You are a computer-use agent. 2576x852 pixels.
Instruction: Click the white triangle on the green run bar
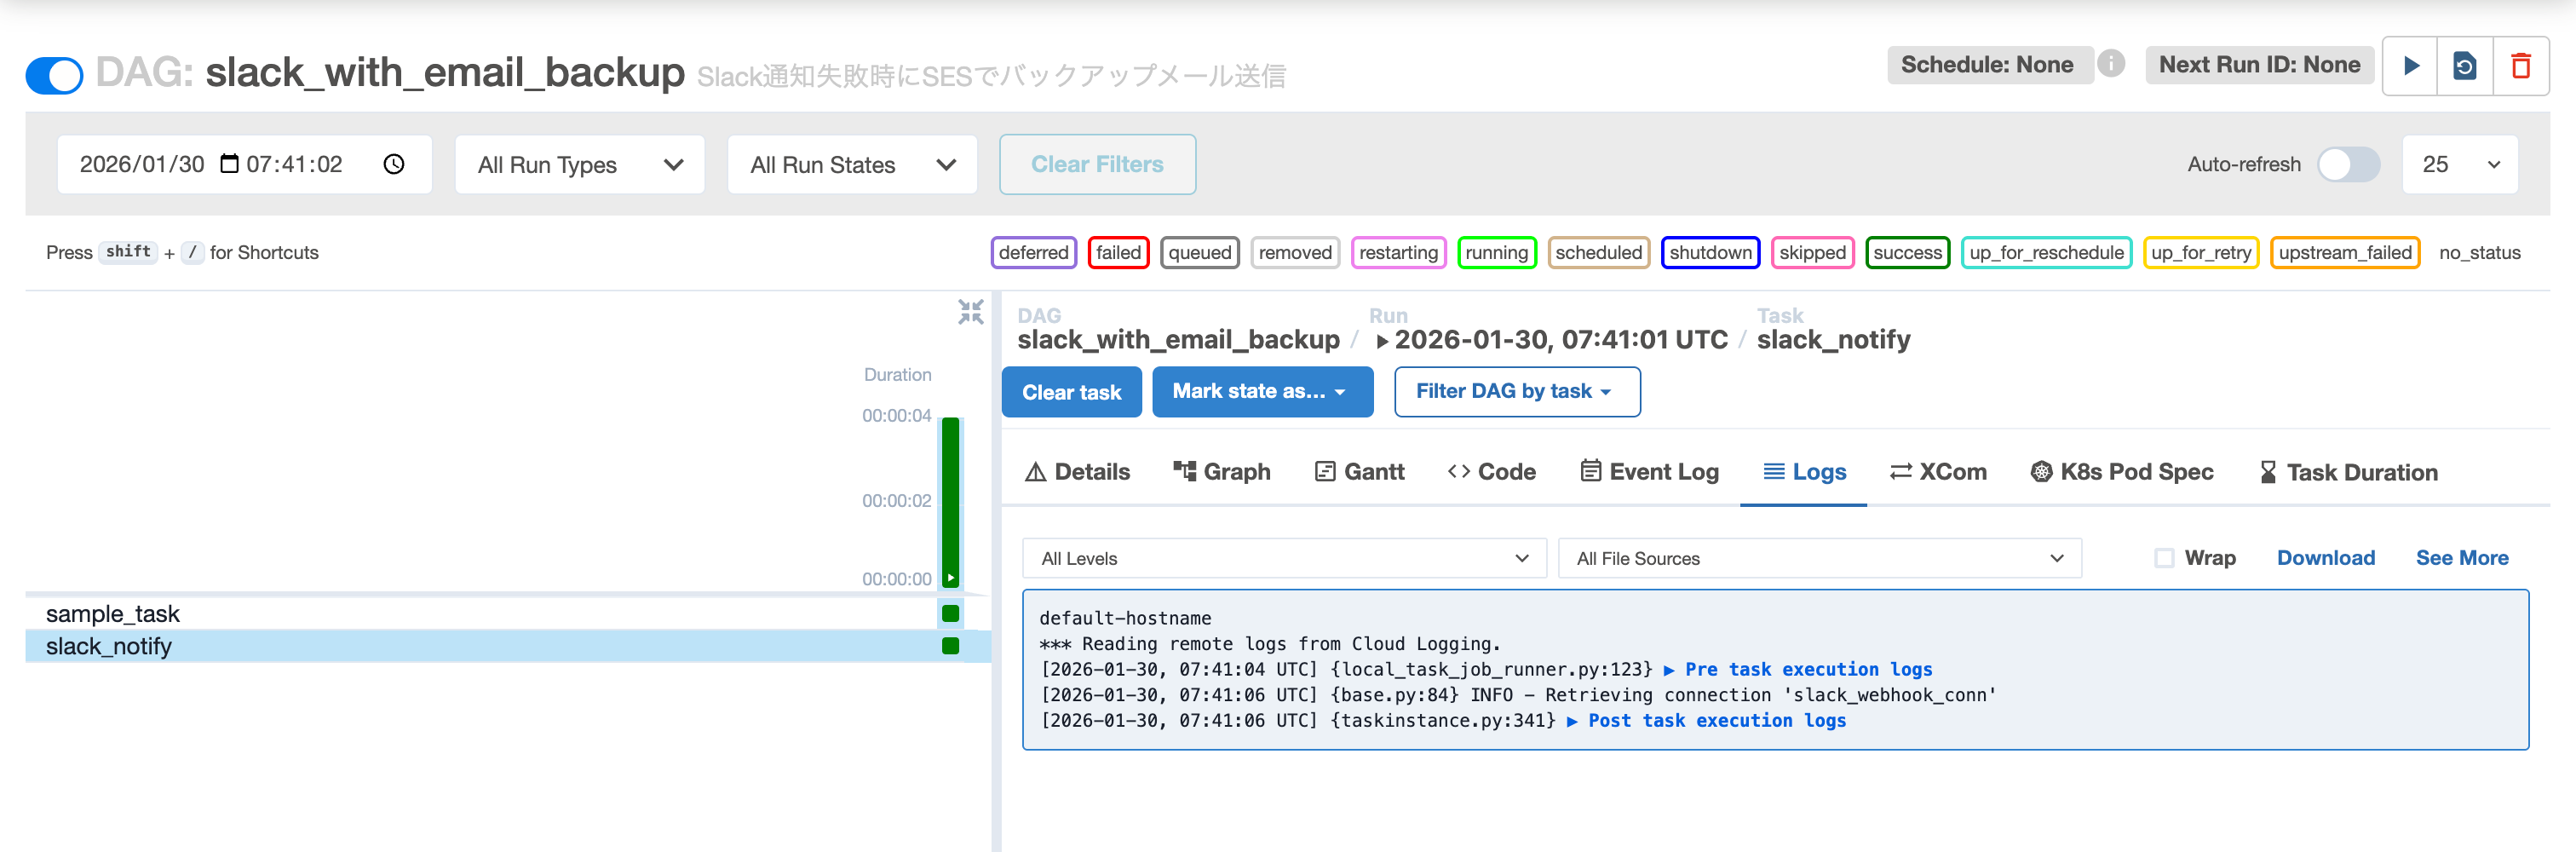coord(949,577)
